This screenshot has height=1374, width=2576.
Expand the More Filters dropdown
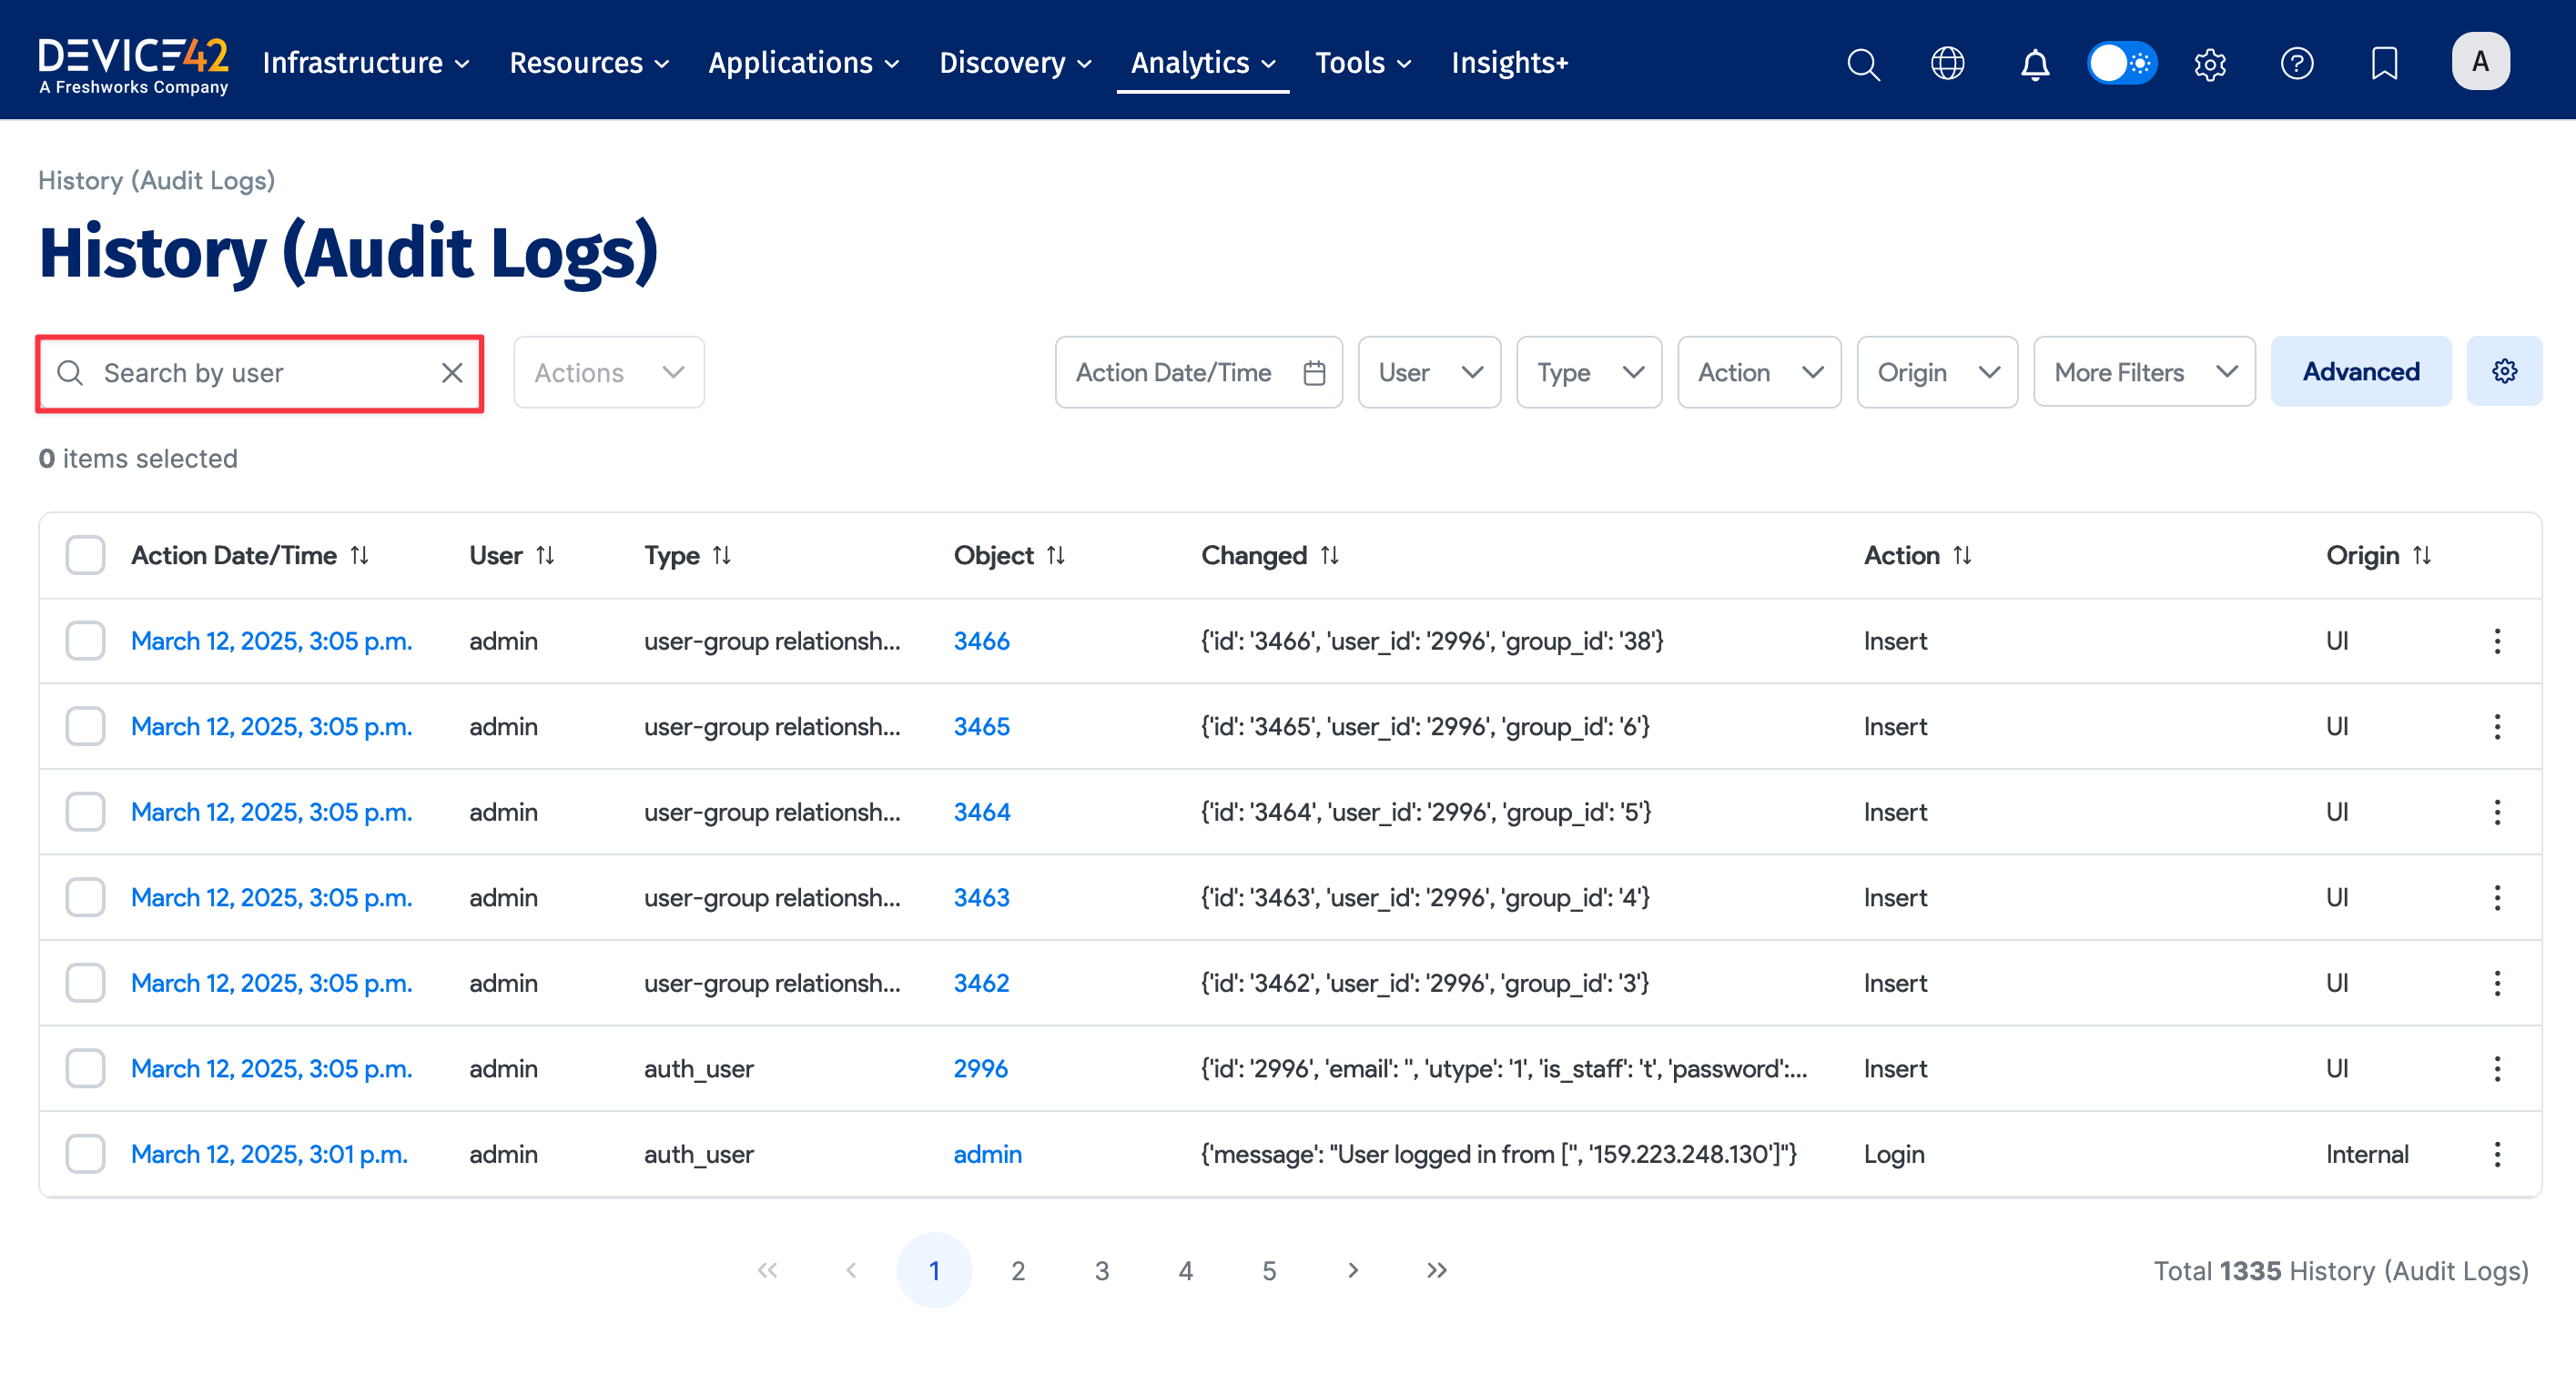tap(2143, 372)
